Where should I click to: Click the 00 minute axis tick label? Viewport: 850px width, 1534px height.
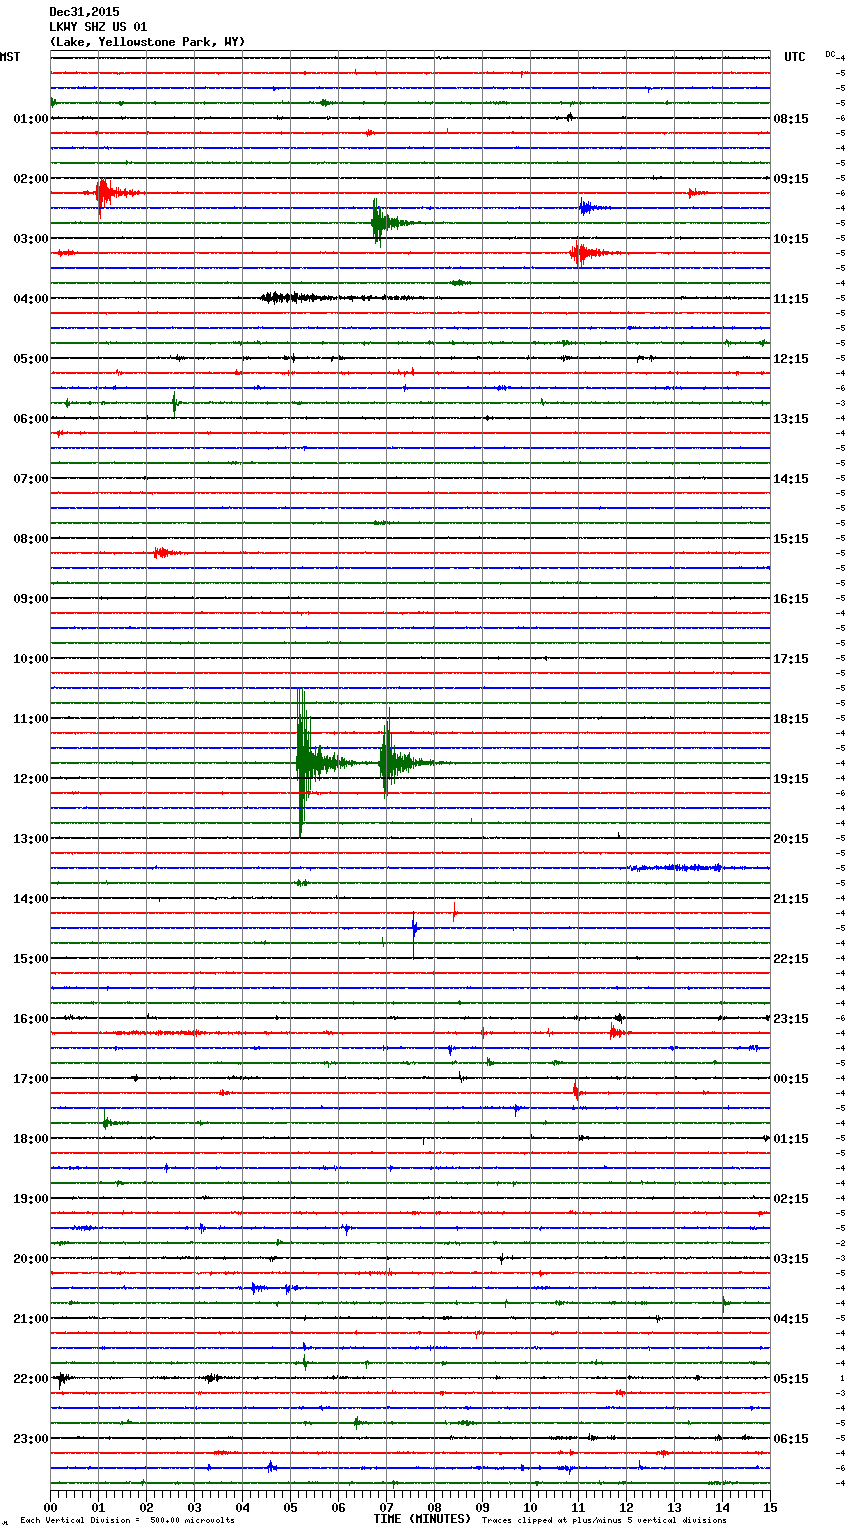point(50,1507)
